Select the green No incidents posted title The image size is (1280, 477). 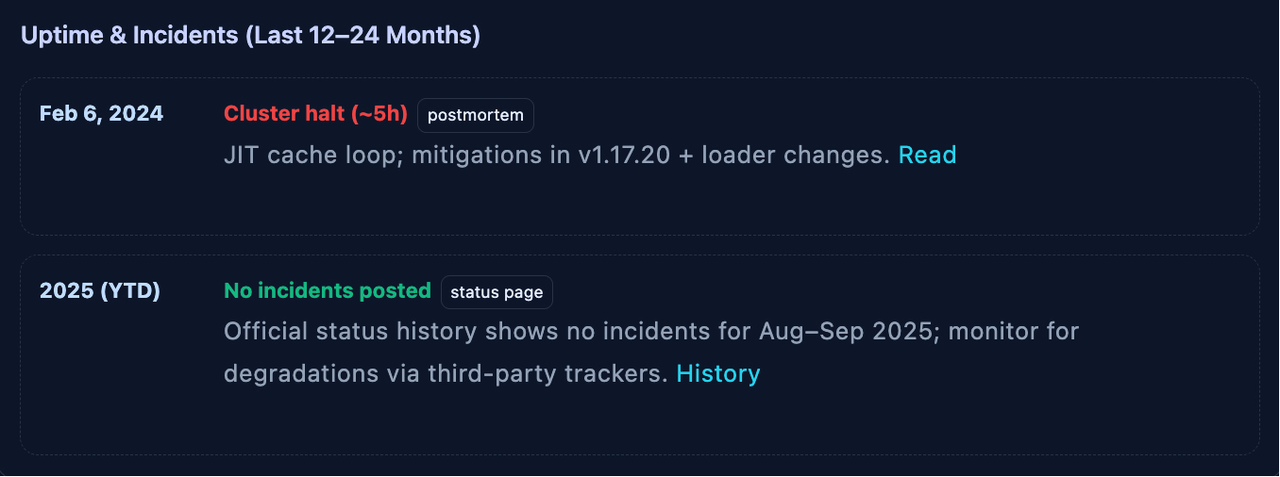327,291
